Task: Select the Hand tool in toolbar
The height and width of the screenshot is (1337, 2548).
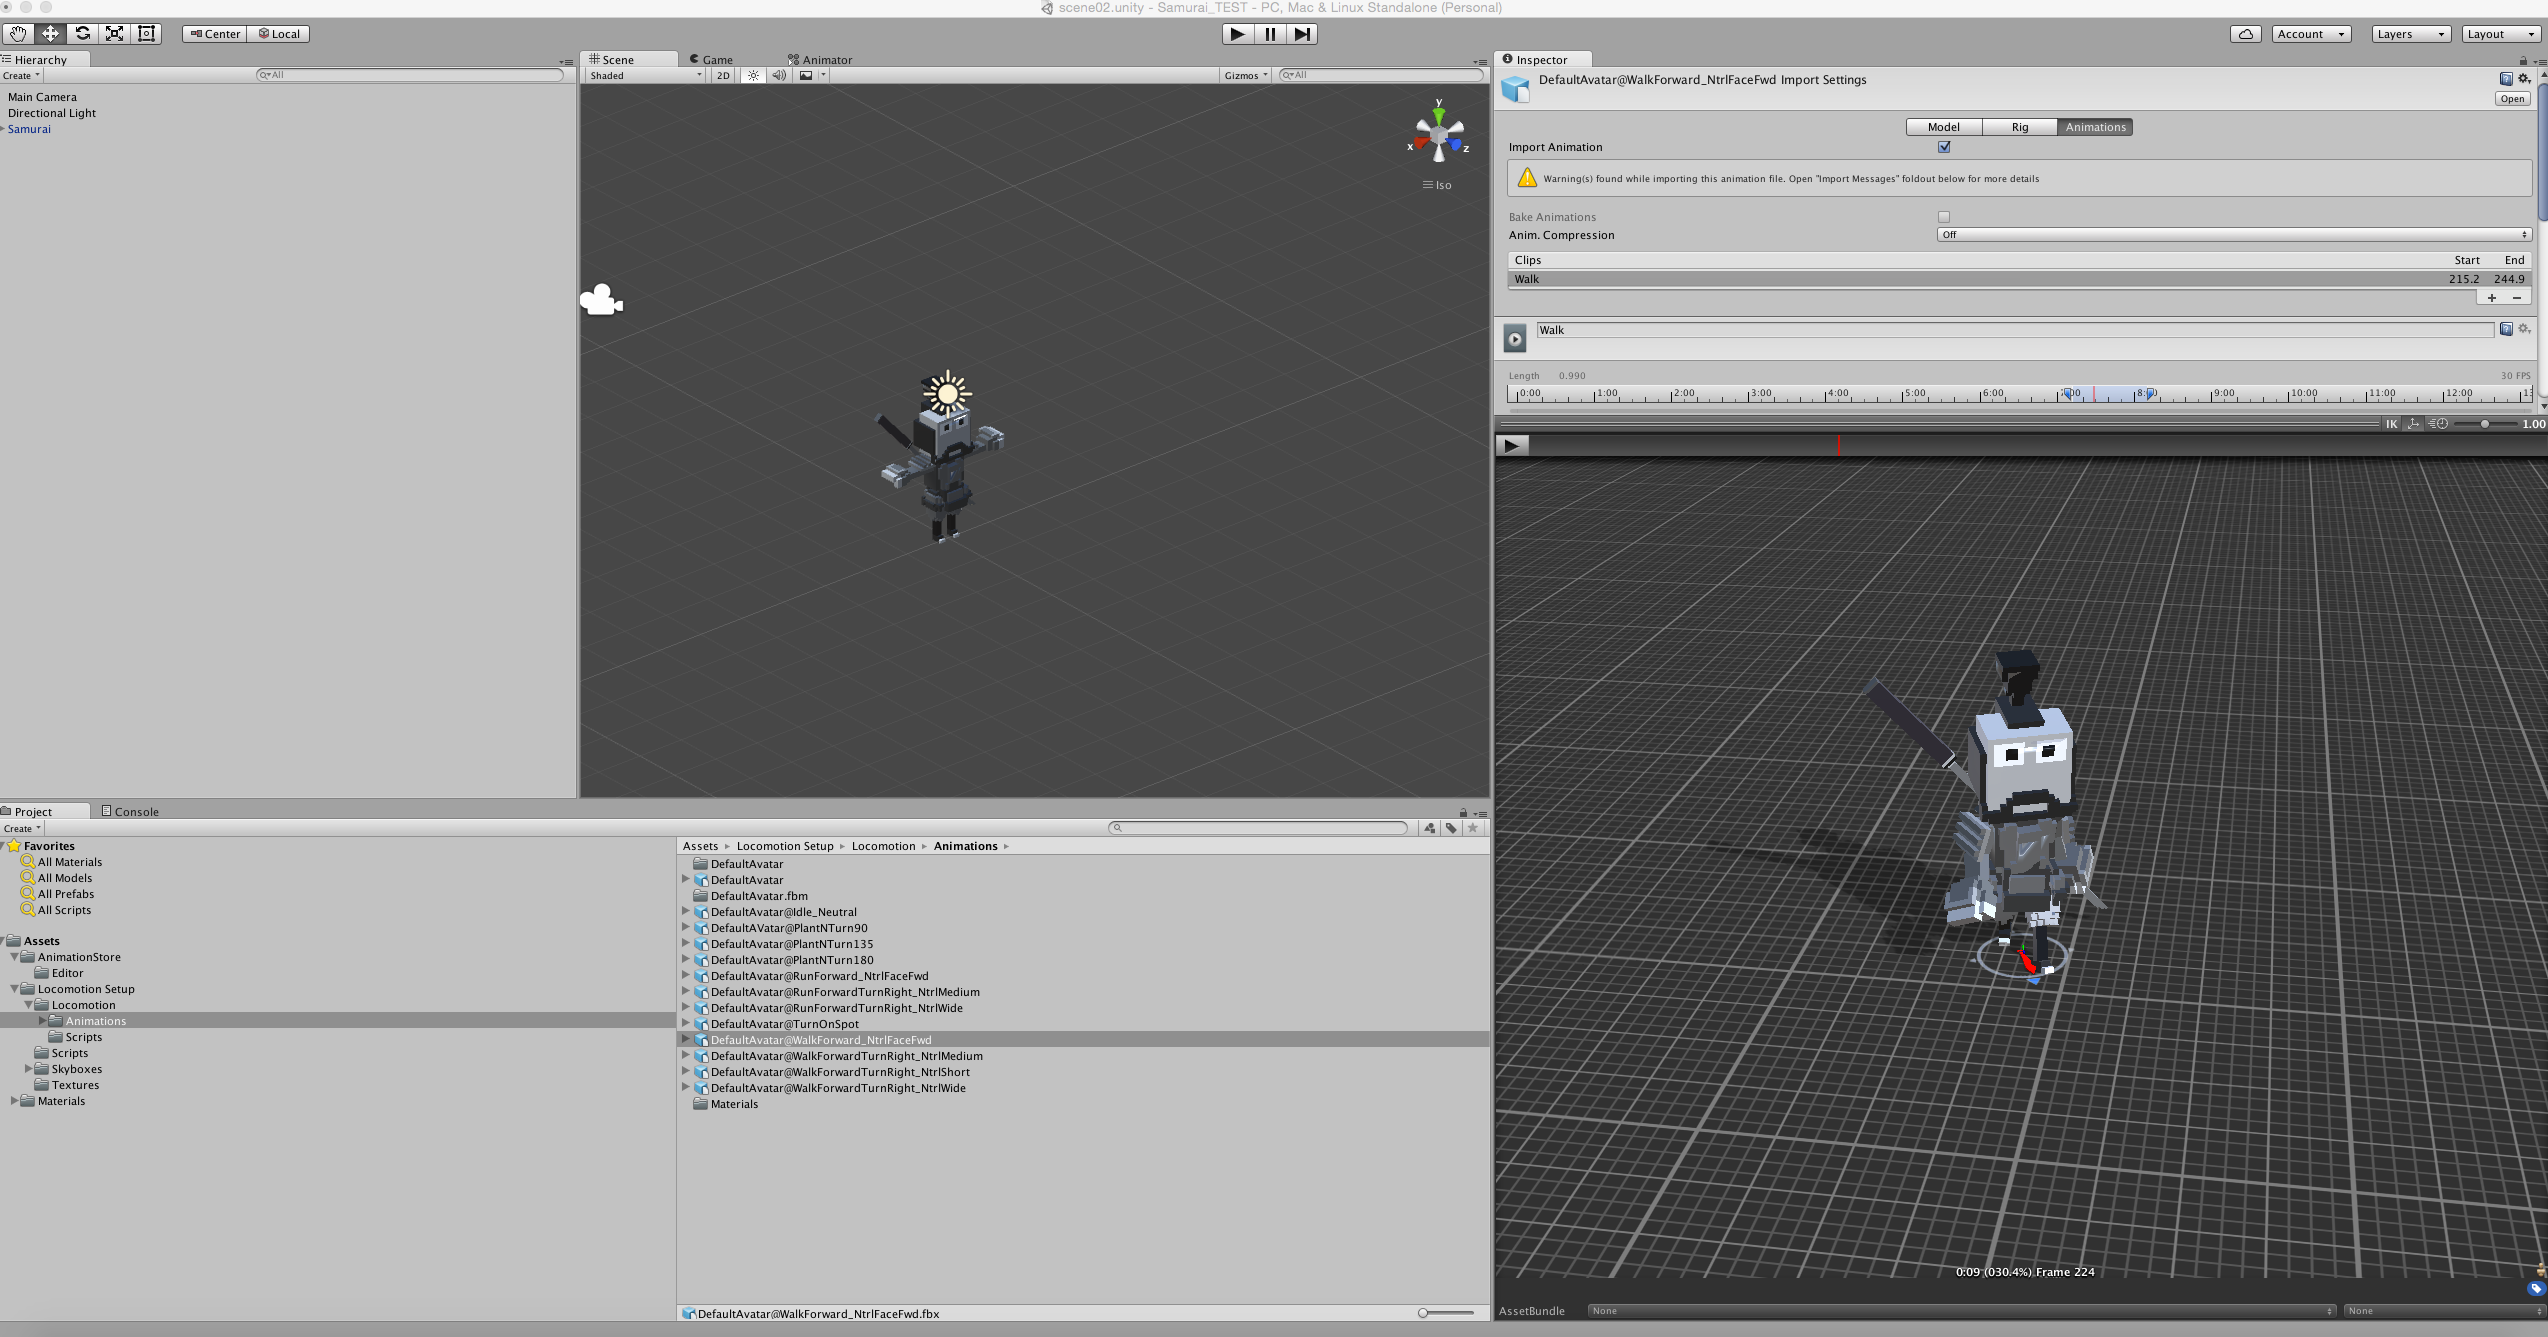Action: coord(18,34)
